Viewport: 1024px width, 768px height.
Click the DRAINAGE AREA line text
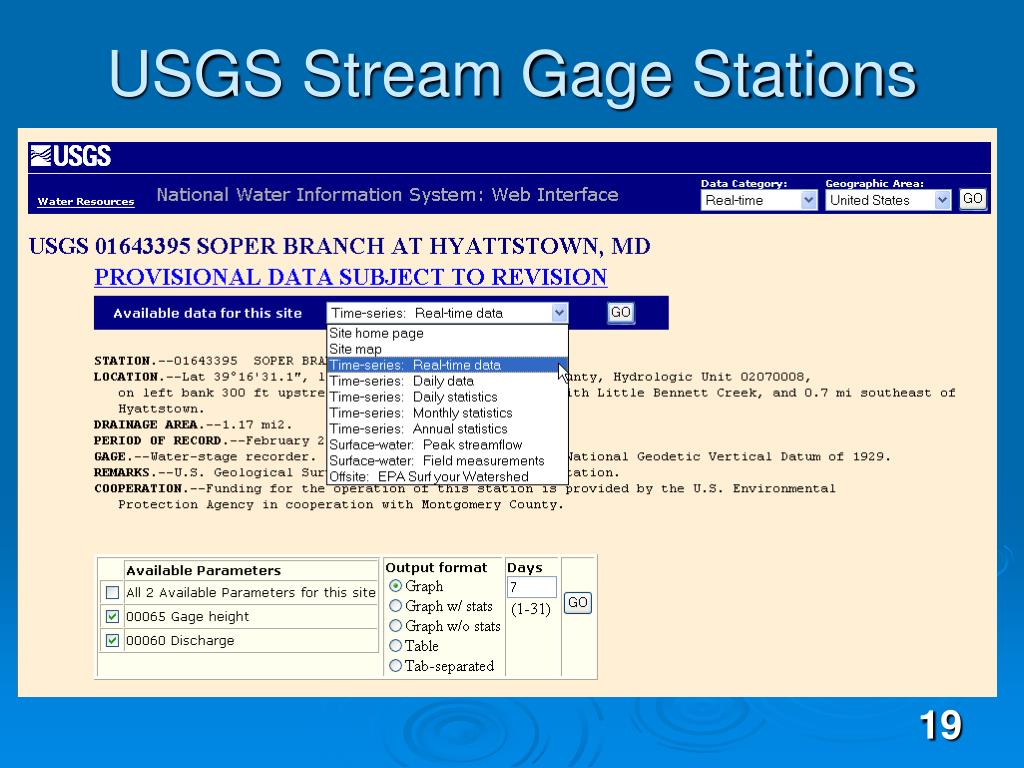pyautogui.click(x=193, y=424)
